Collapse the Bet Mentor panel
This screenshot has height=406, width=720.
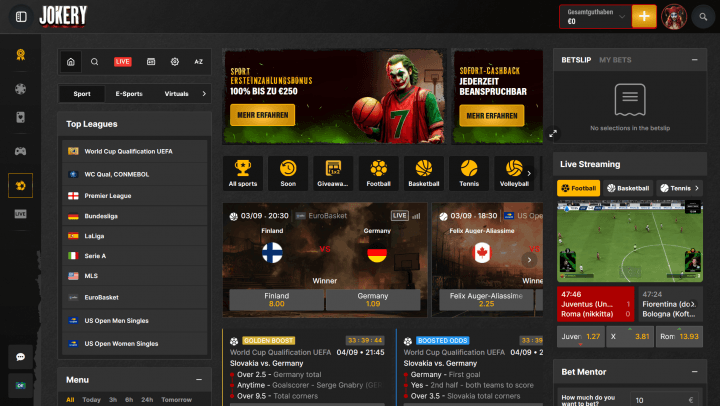(x=694, y=372)
